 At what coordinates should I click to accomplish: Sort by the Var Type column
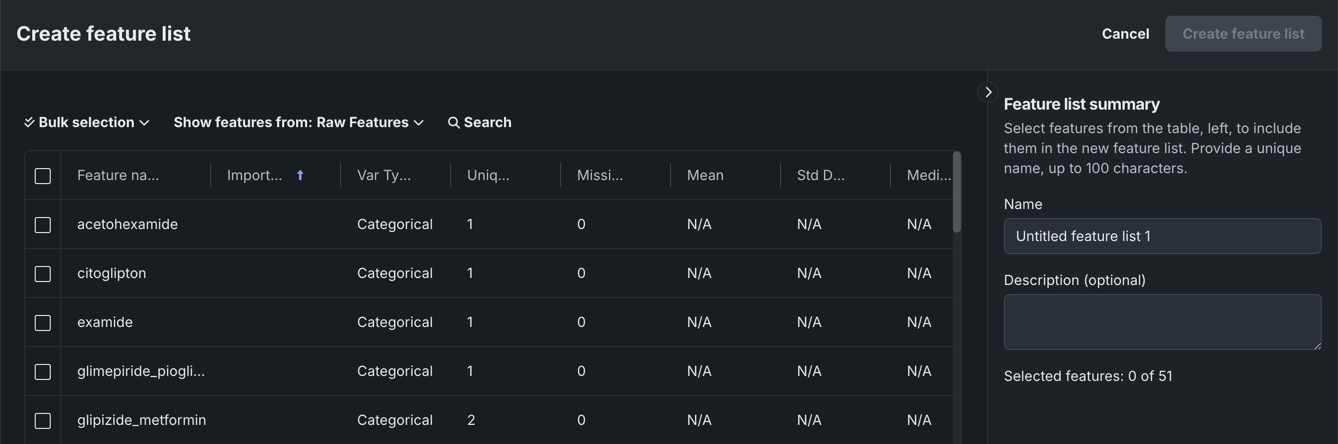click(384, 176)
